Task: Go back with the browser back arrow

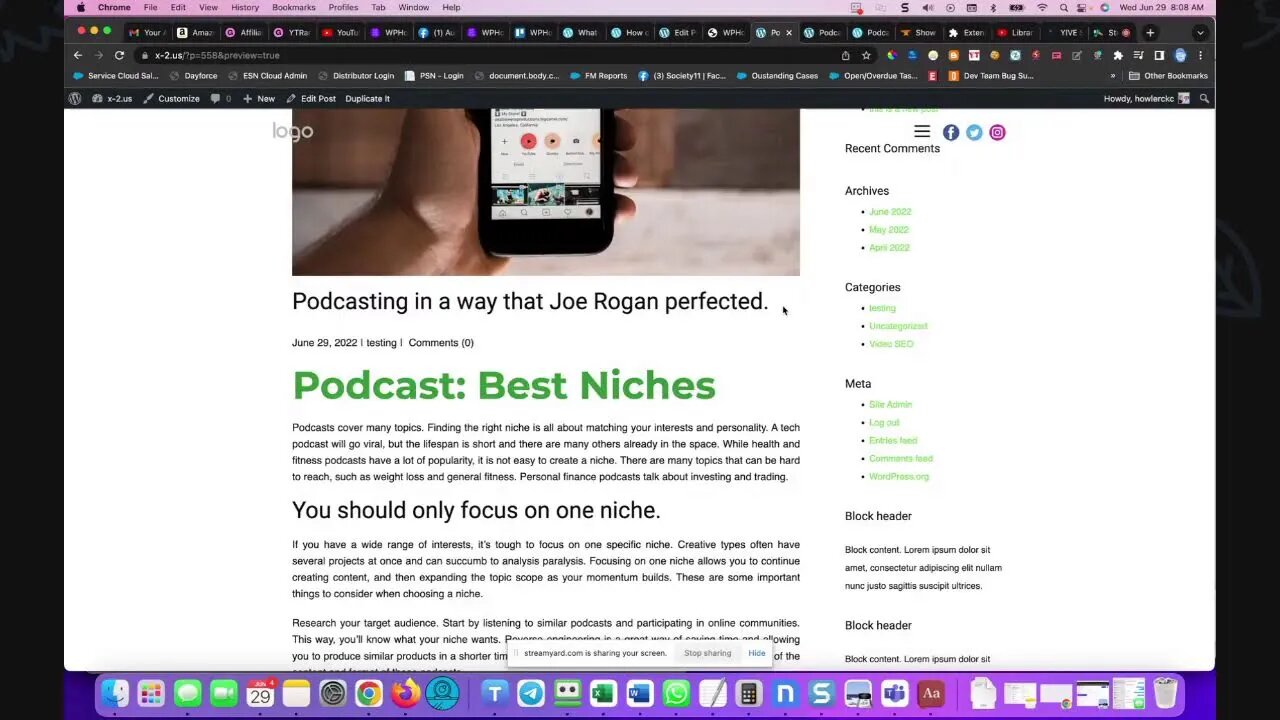Action: [78, 55]
